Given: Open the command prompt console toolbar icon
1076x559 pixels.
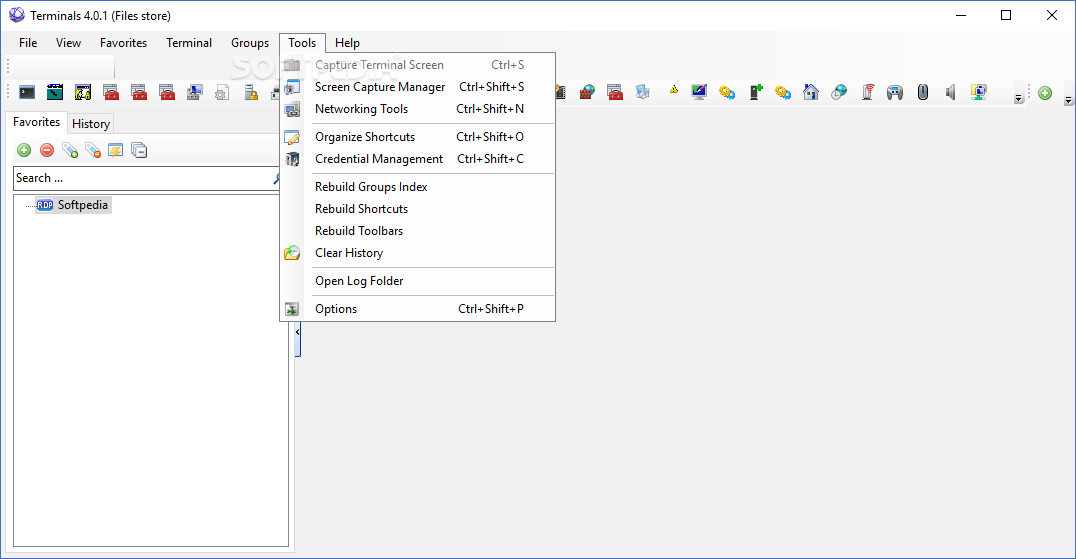Looking at the screenshot, I should coord(27,92).
